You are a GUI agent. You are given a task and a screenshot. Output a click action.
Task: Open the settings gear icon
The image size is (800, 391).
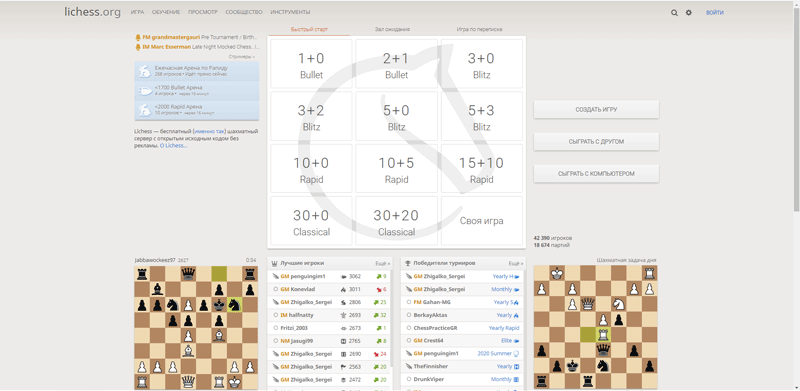[x=689, y=13]
